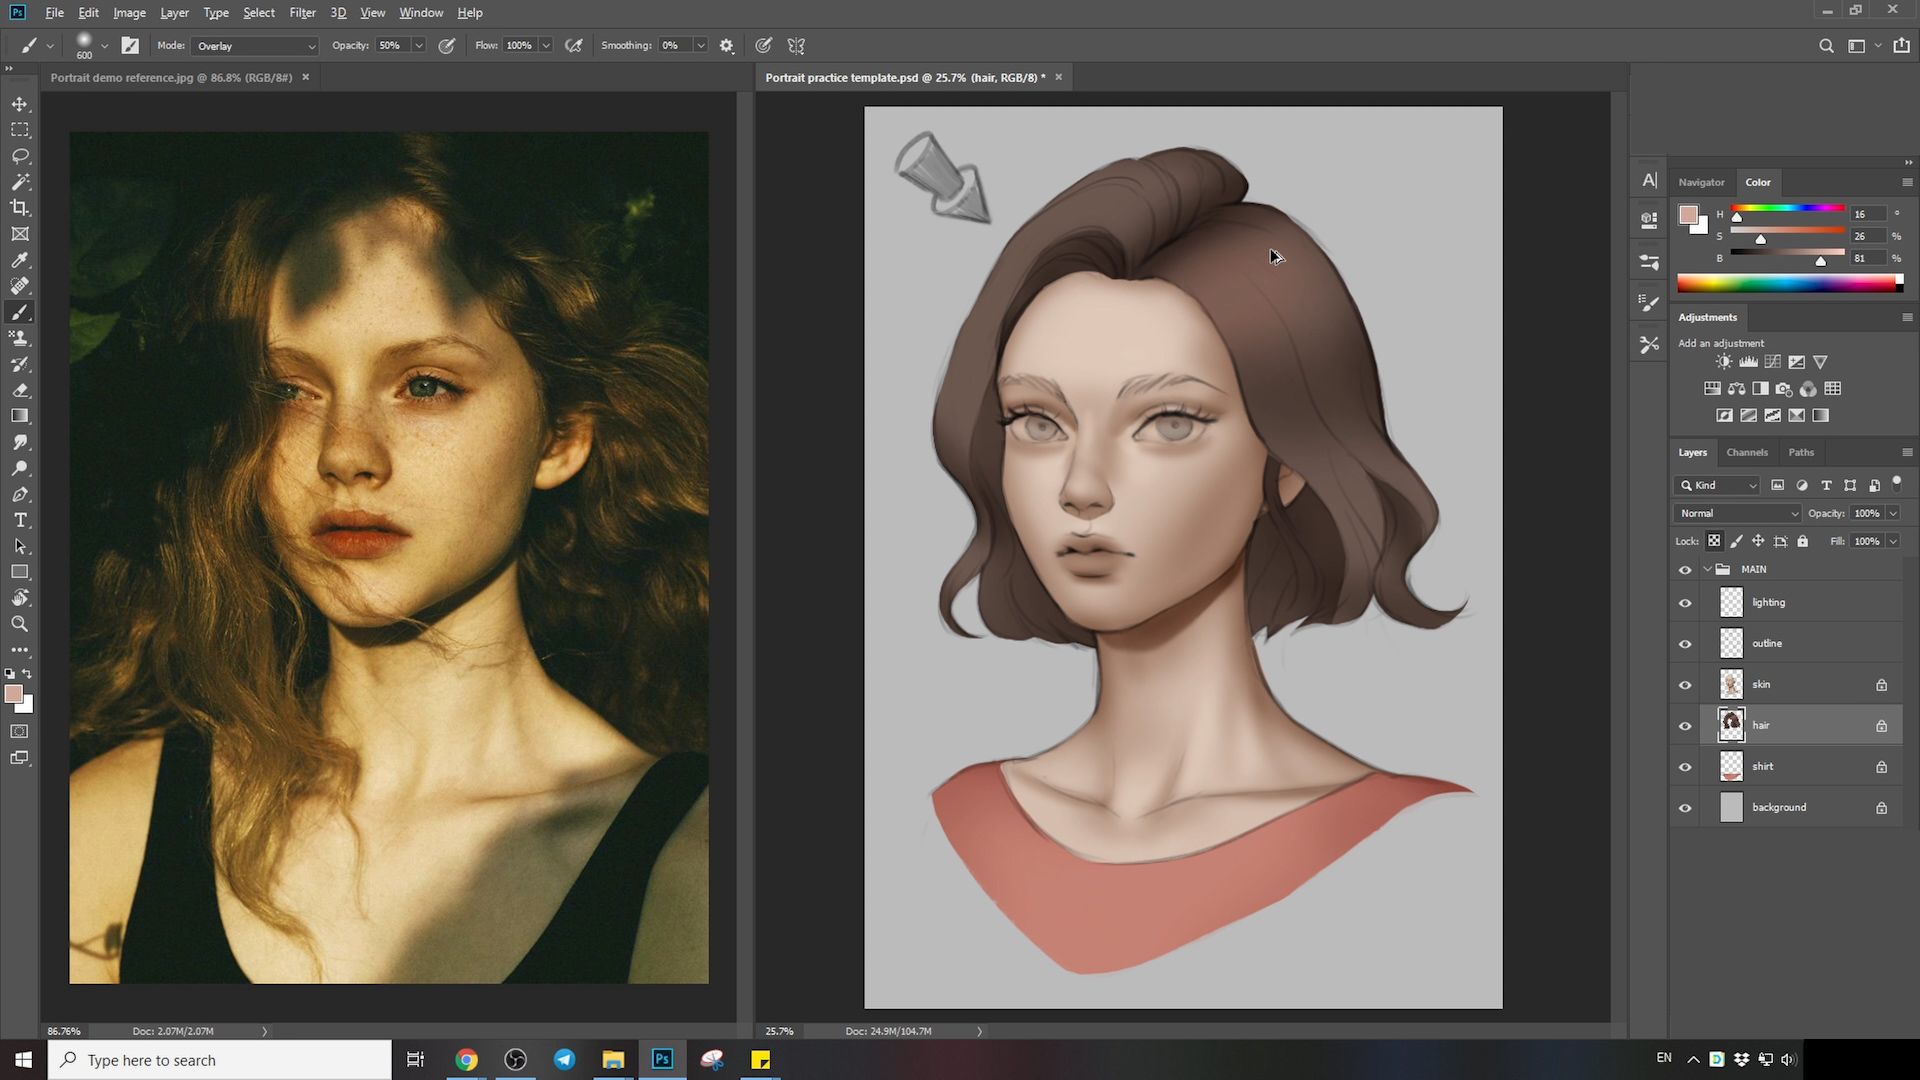Add a Curves adjustment from the Adjustments panel
Image resolution: width=1920 pixels, height=1080 pixels.
click(x=1773, y=362)
